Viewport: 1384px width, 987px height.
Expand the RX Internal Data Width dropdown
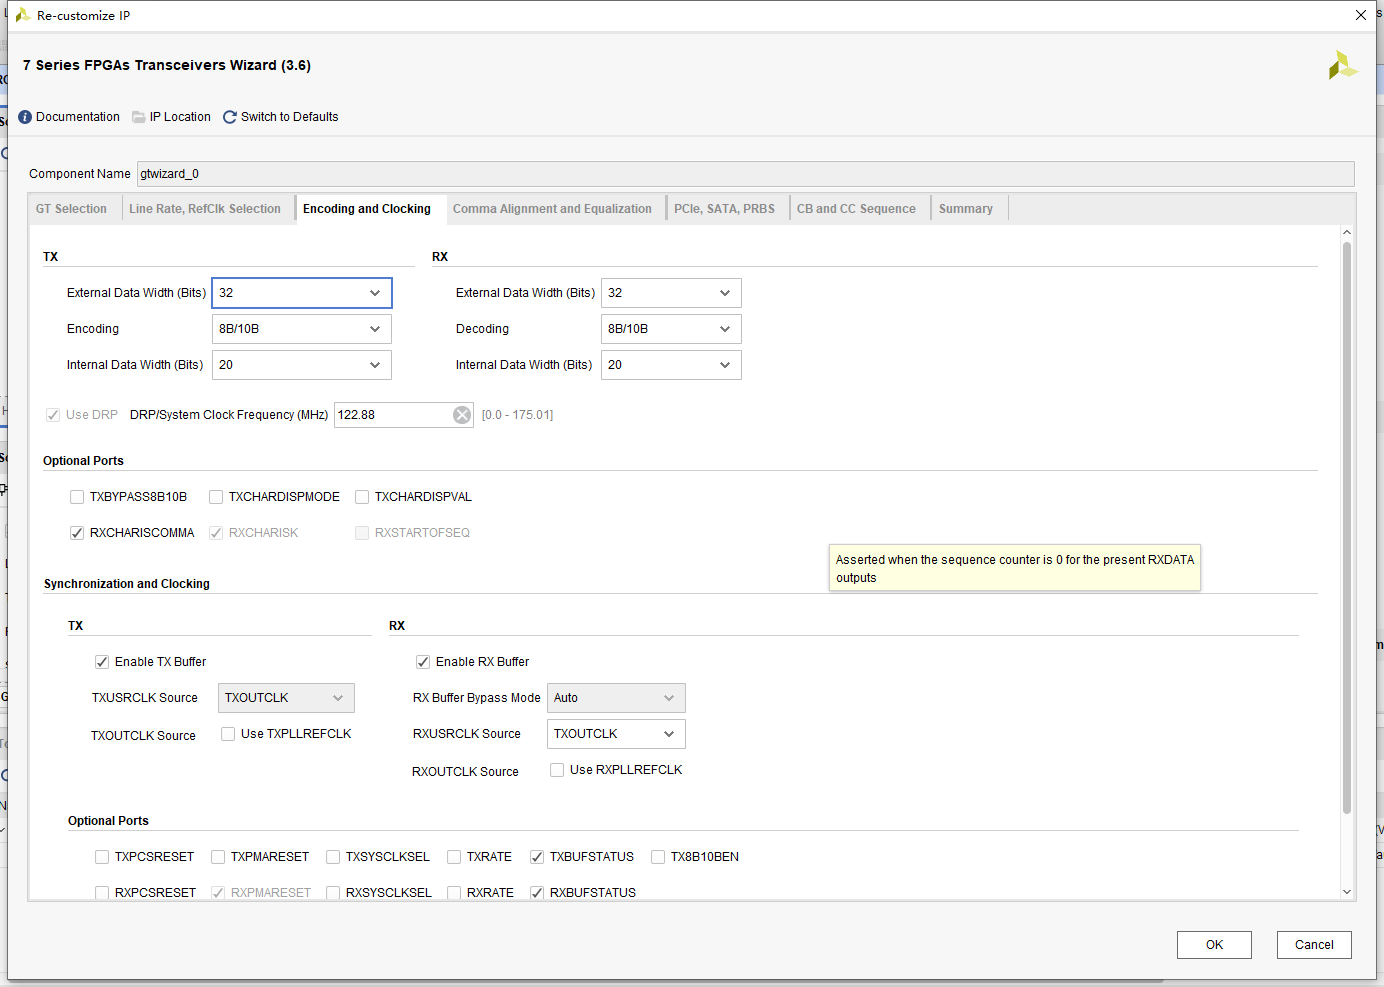click(x=671, y=365)
